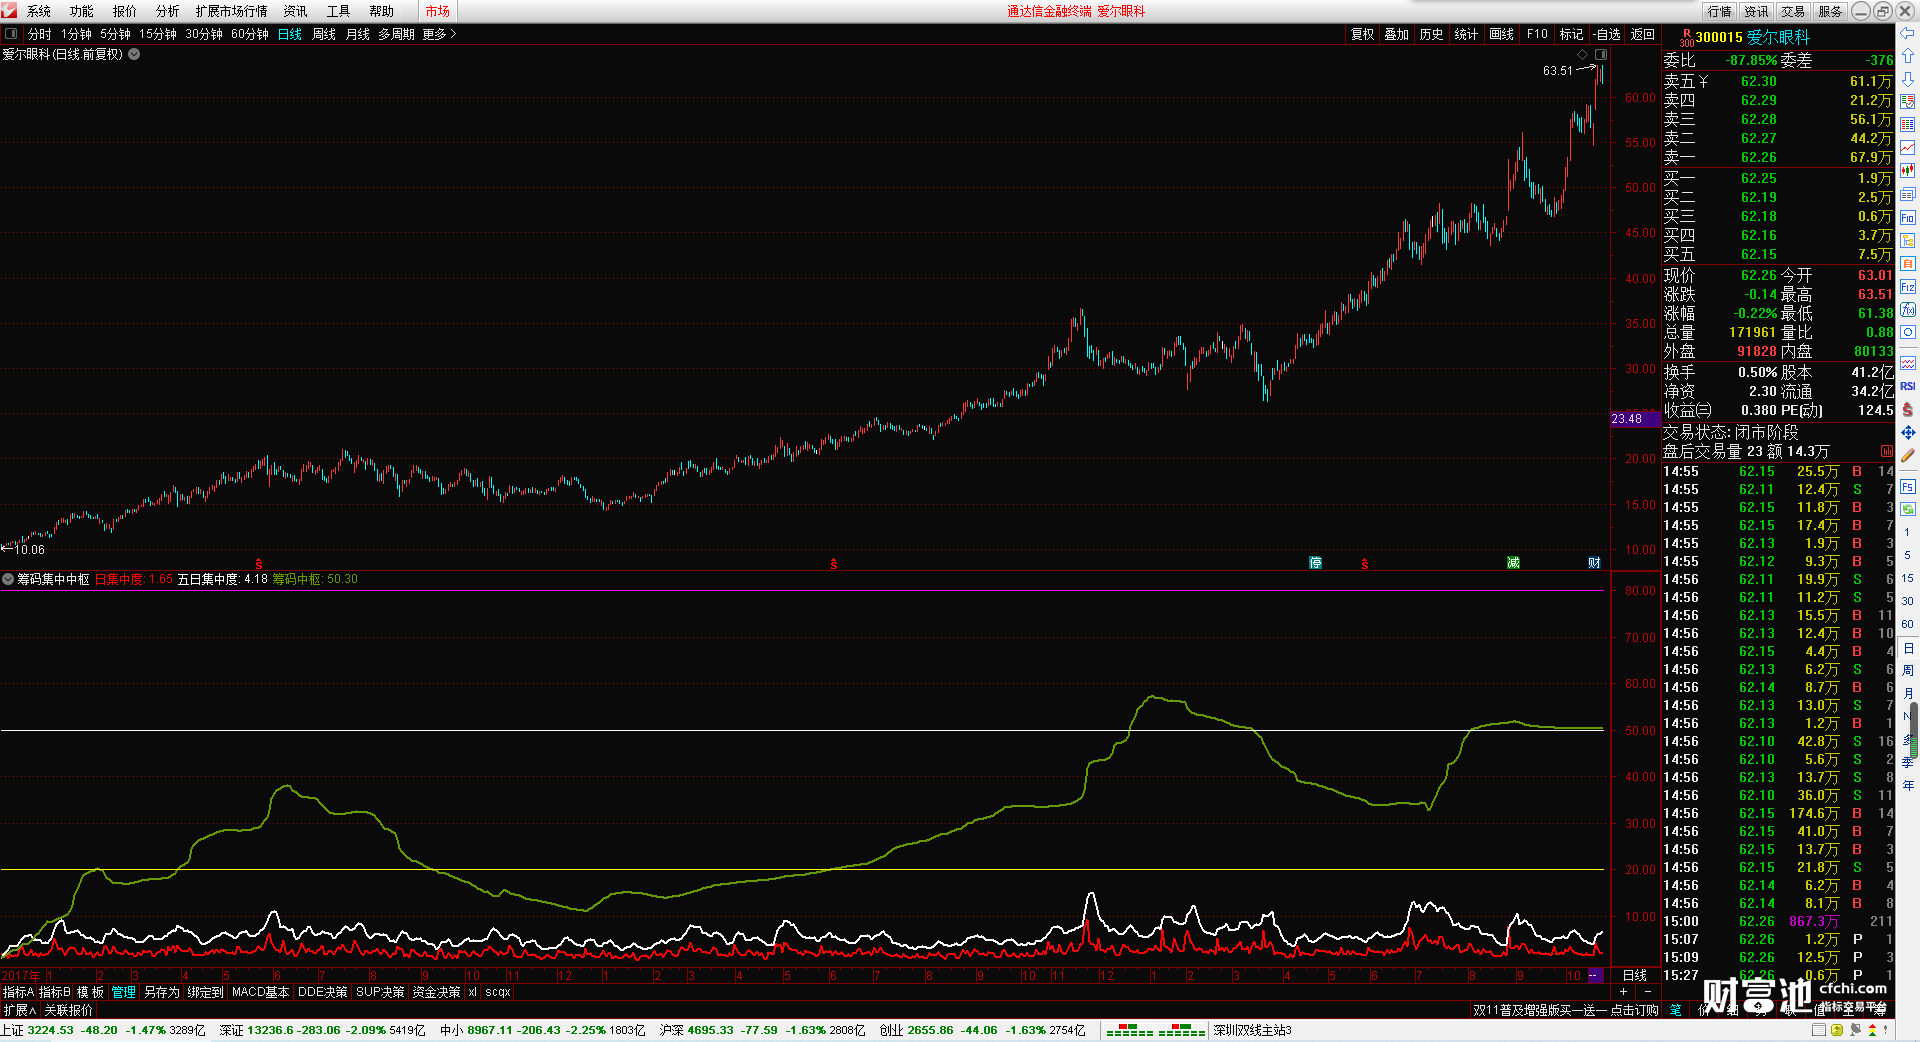Click the window layout icon left of 分时
The width and height of the screenshot is (1920, 1042).
coord(11,34)
